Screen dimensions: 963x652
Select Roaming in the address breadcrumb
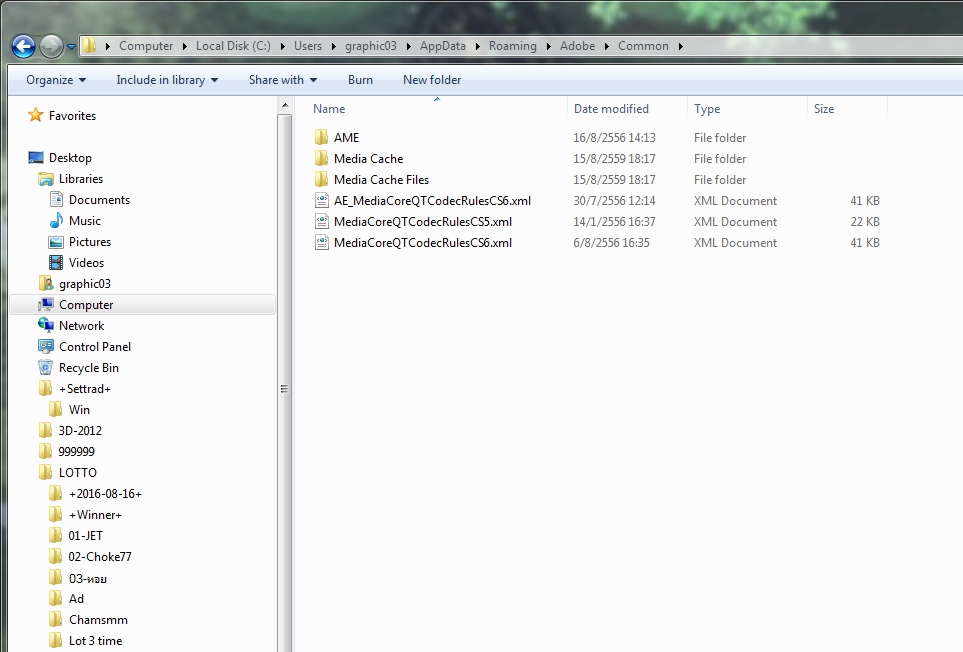coord(513,46)
